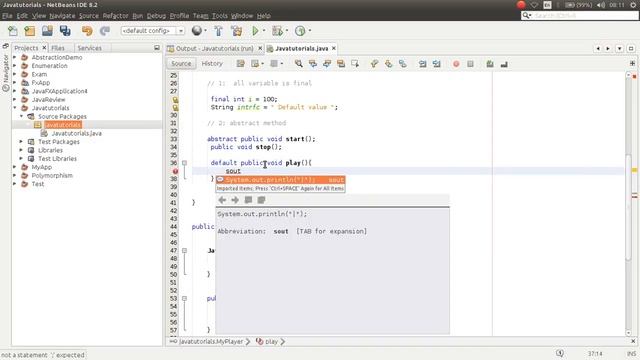Collapse the Javatutorials project node

(15, 108)
